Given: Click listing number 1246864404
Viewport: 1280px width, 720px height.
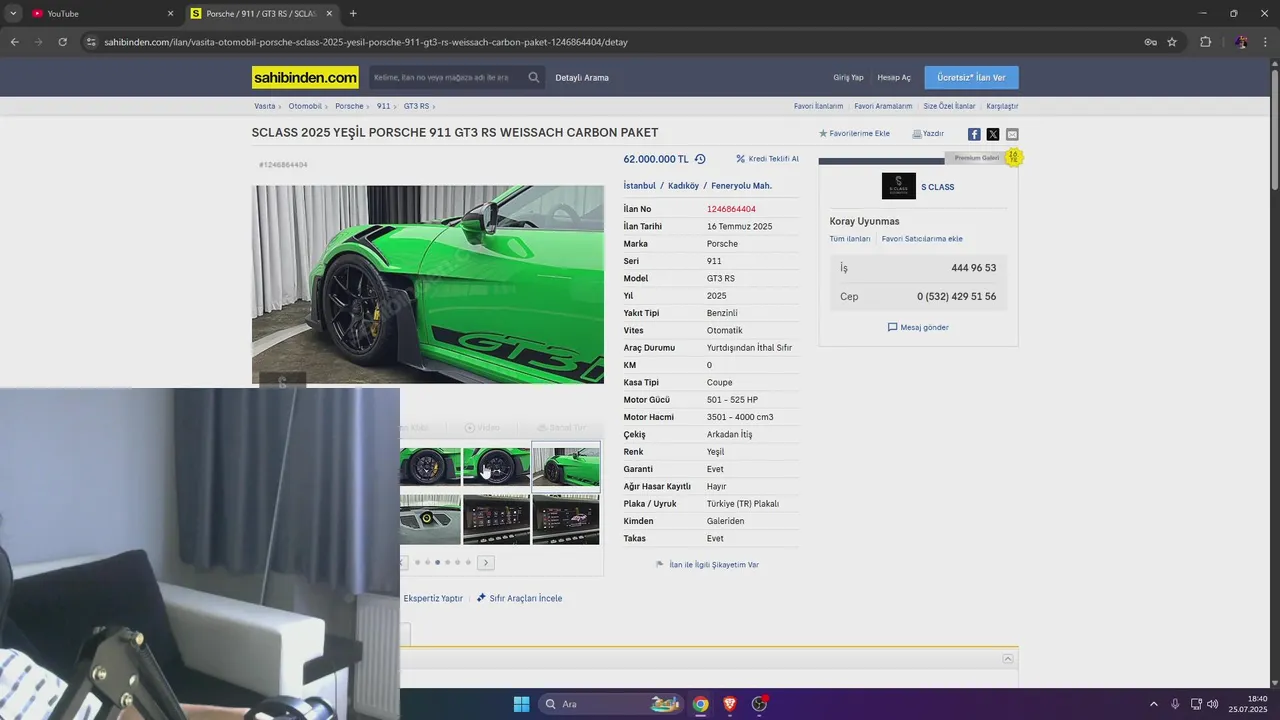Looking at the screenshot, I should pos(731,209).
